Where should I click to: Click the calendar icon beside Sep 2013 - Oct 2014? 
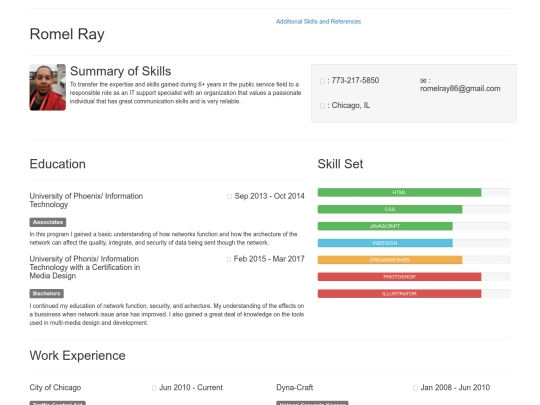229,196
